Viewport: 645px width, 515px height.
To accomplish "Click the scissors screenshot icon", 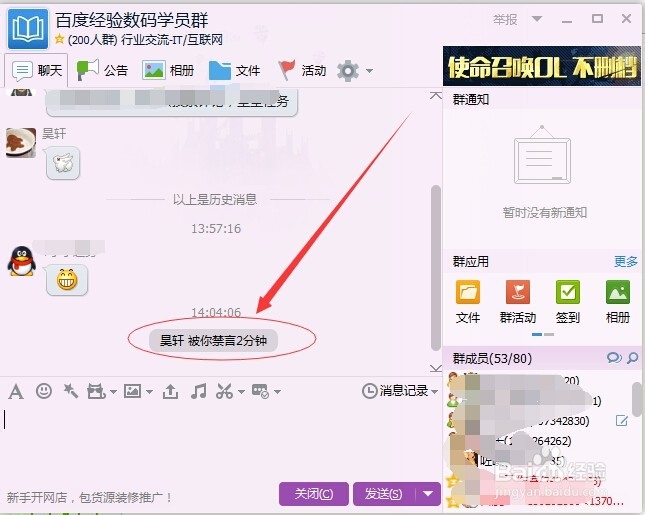I will (x=225, y=391).
